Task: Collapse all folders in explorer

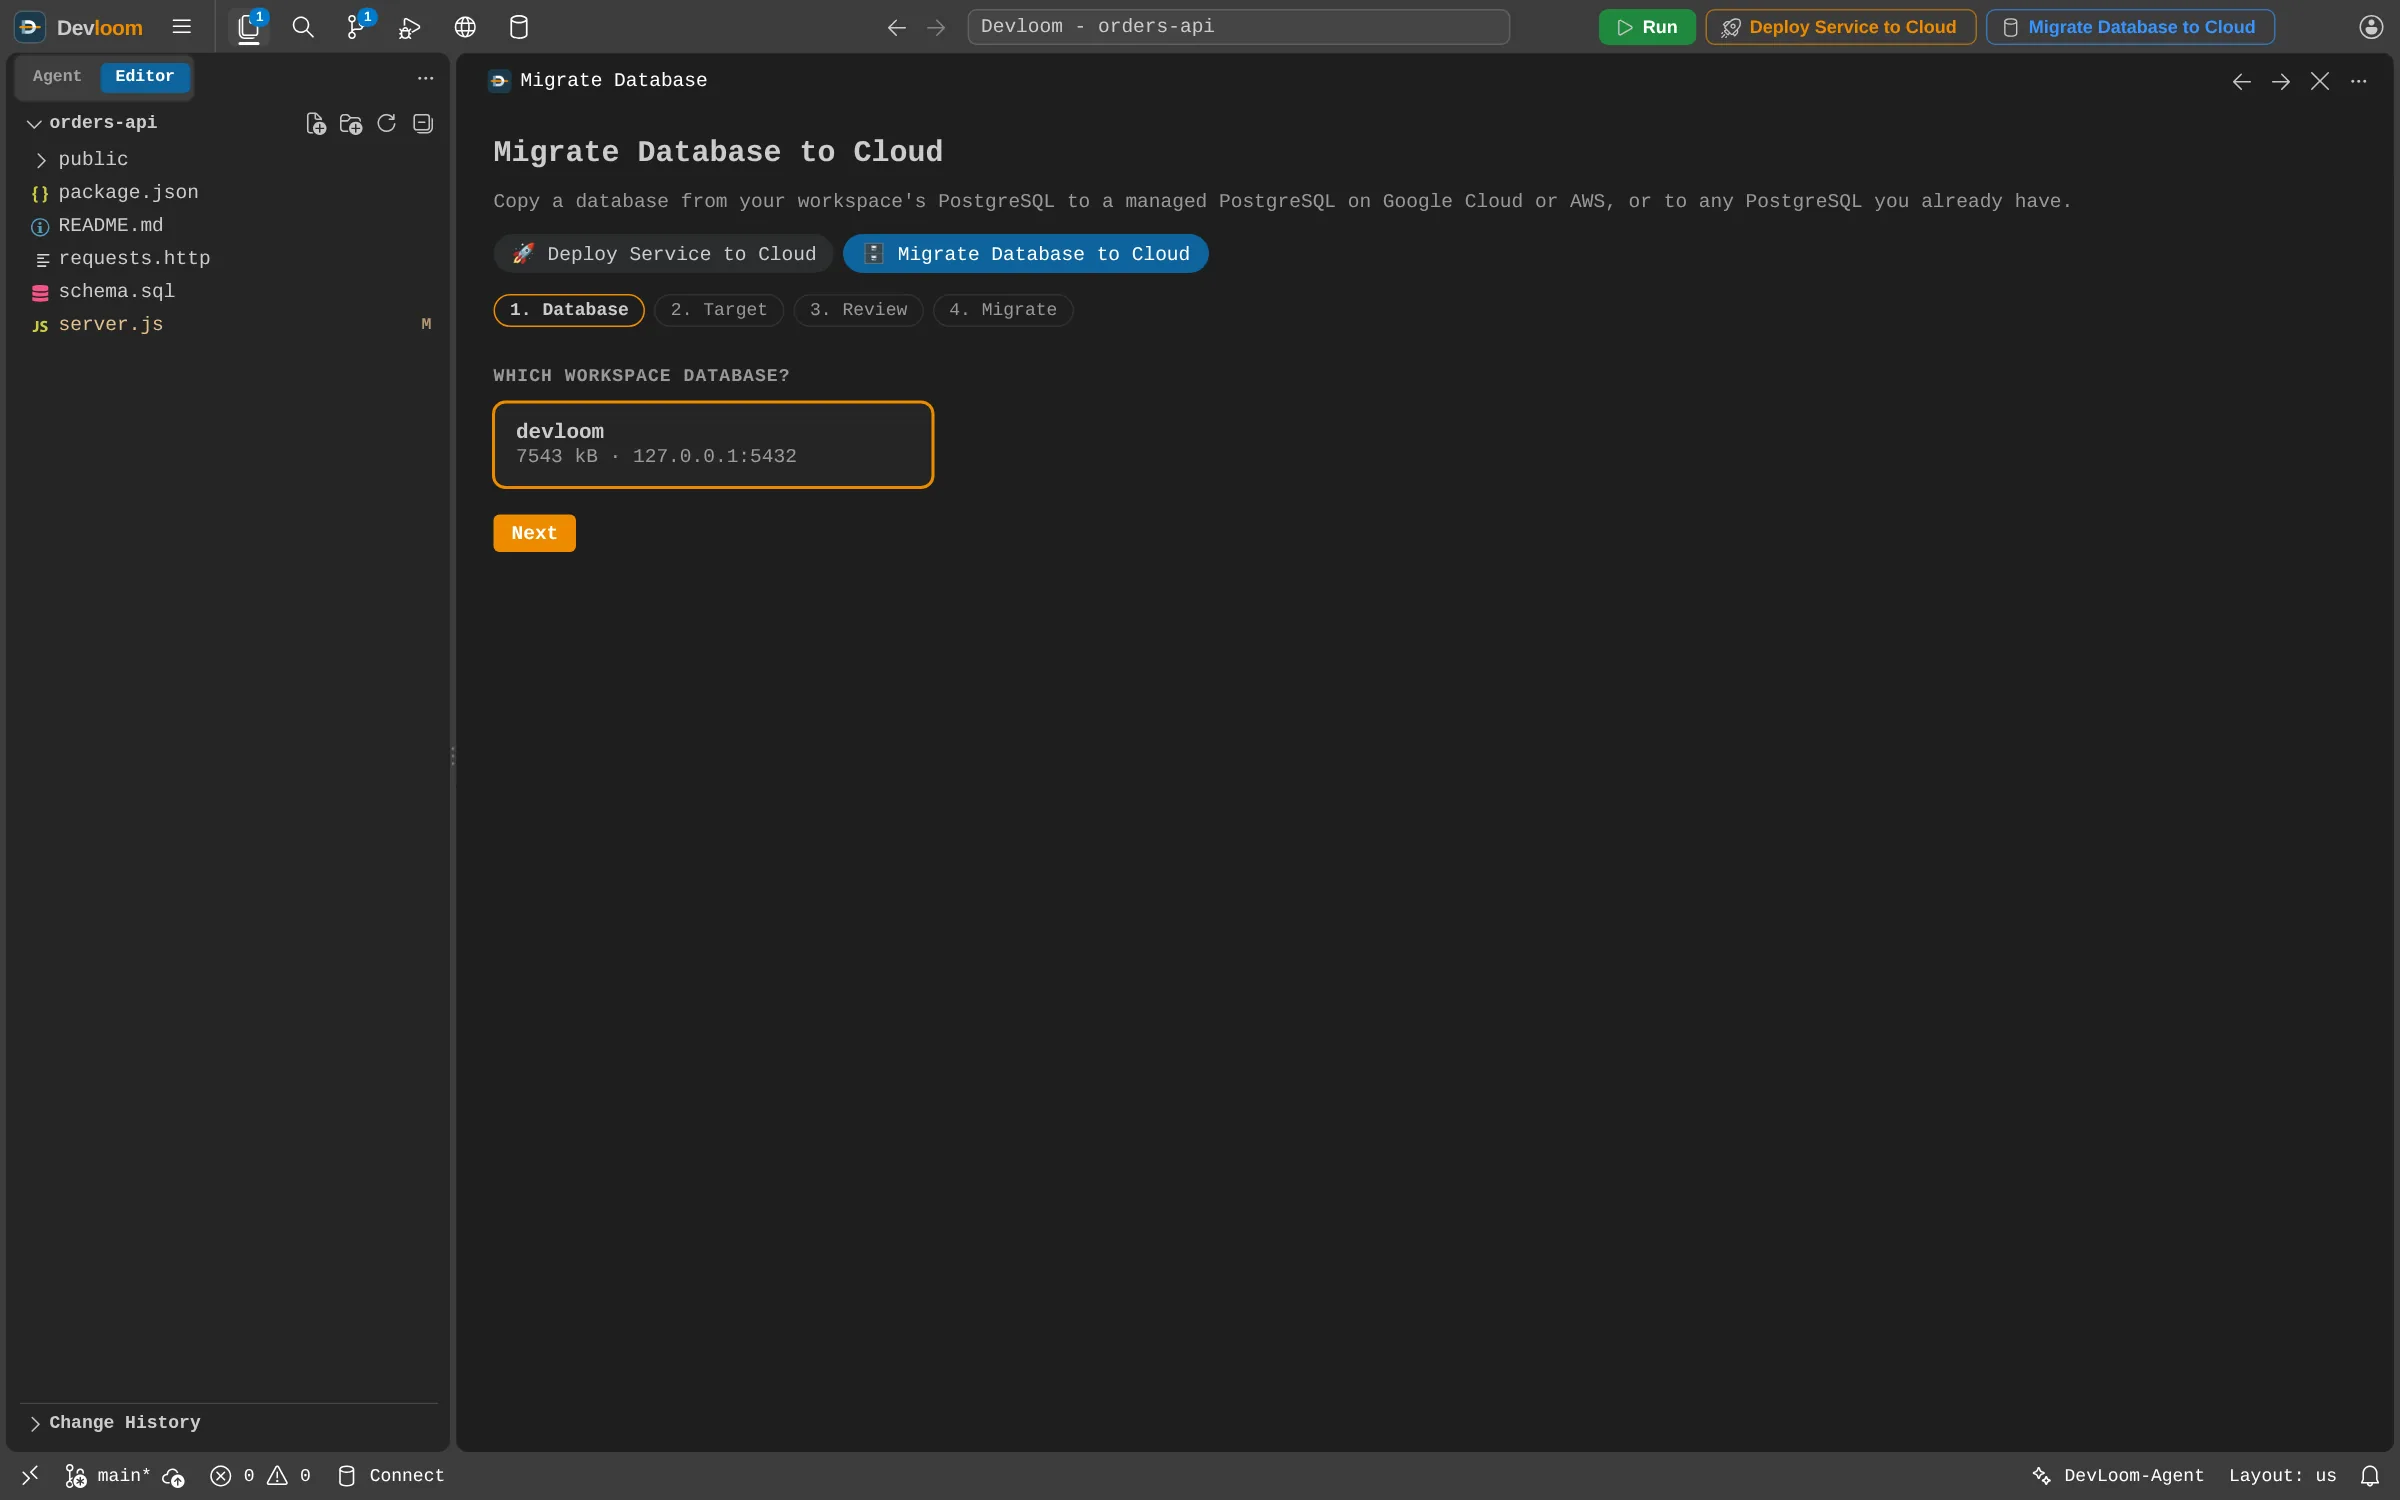Action: tap(423, 123)
